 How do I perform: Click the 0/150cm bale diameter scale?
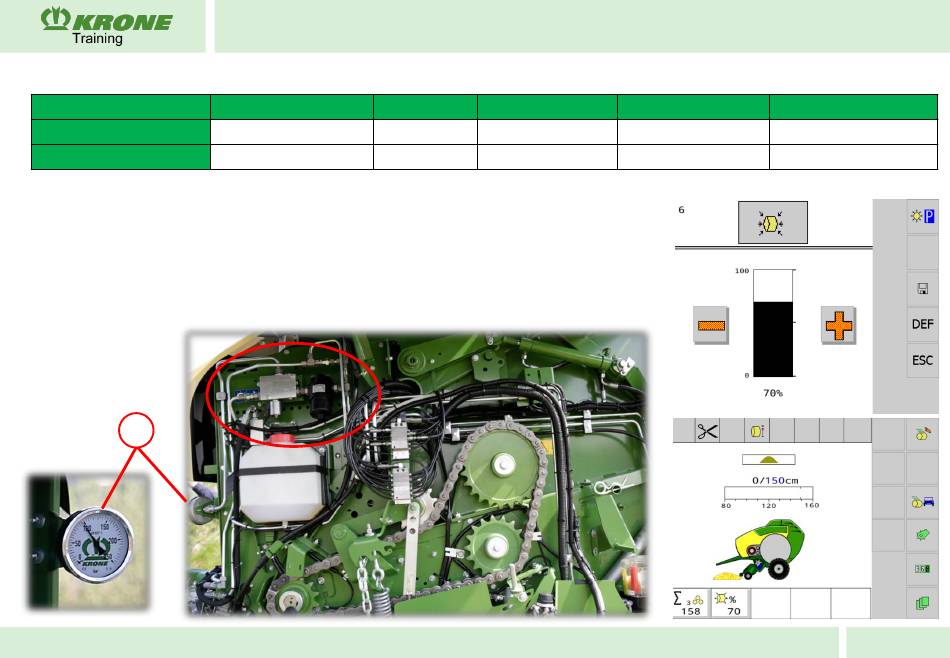click(768, 491)
